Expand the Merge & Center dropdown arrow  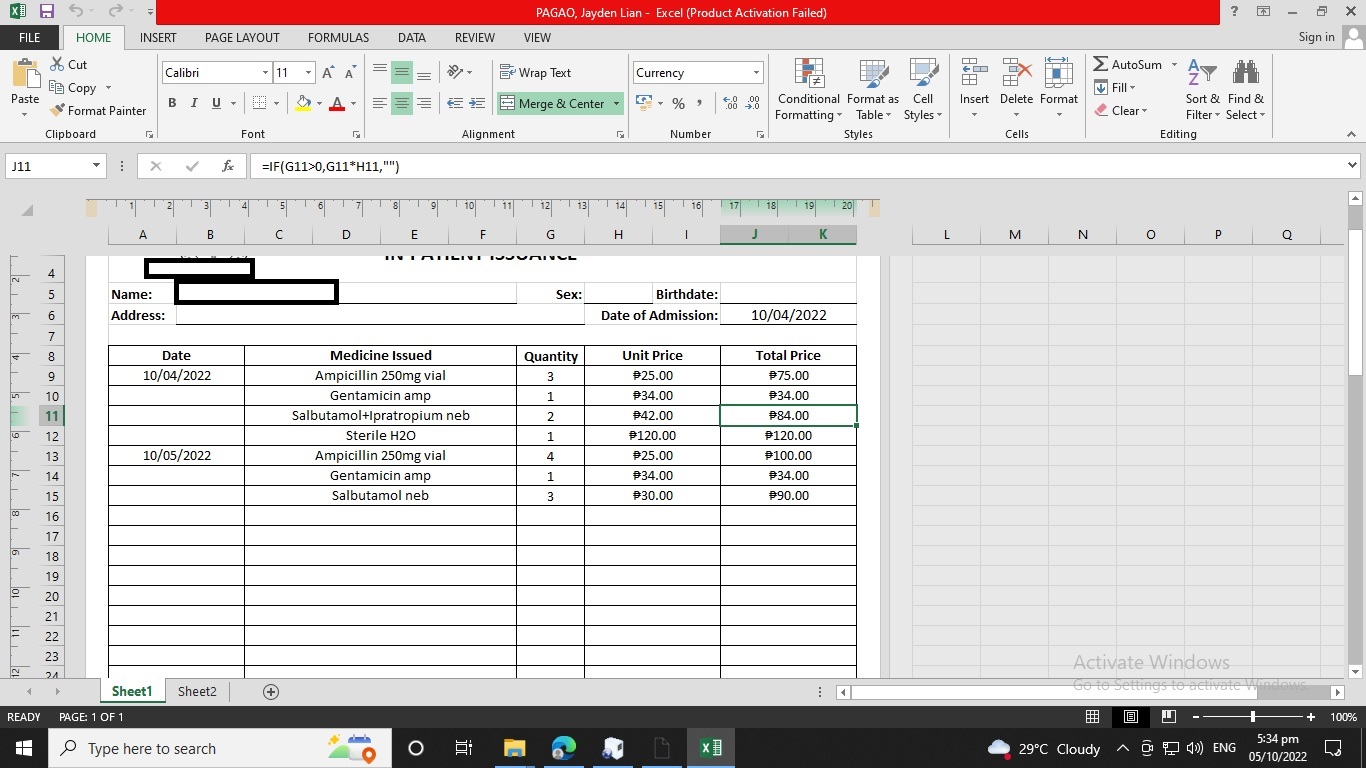[x=616, y=103]
